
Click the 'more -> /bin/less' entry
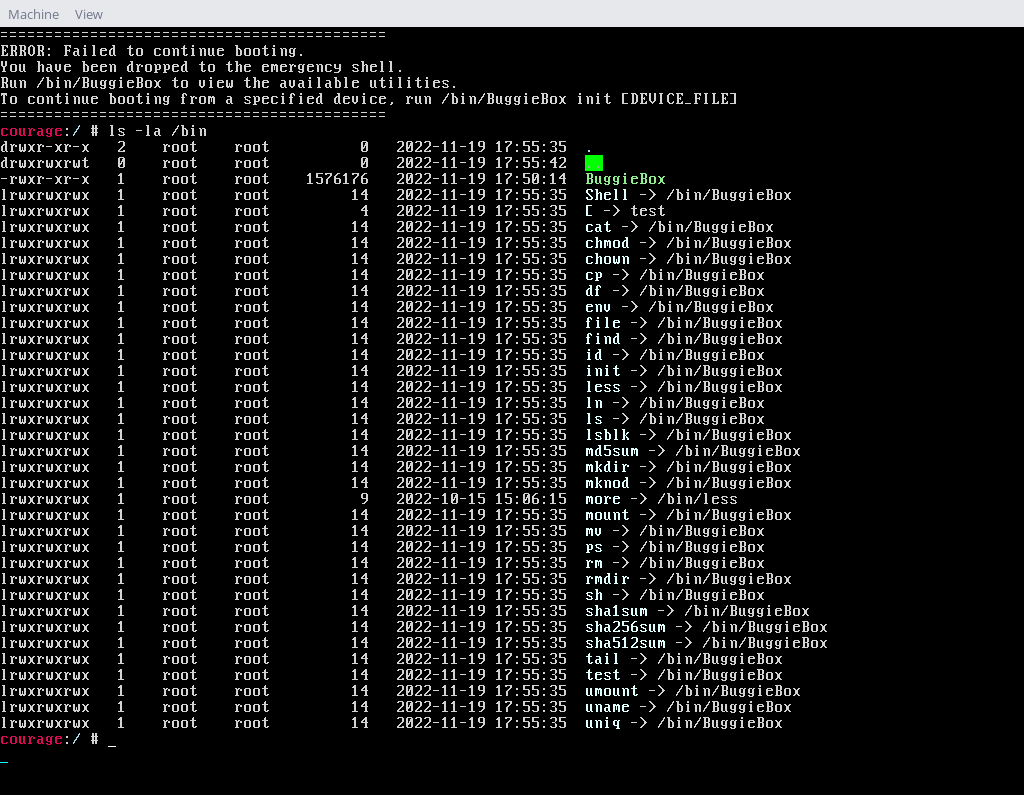click(x=662, y=499)
